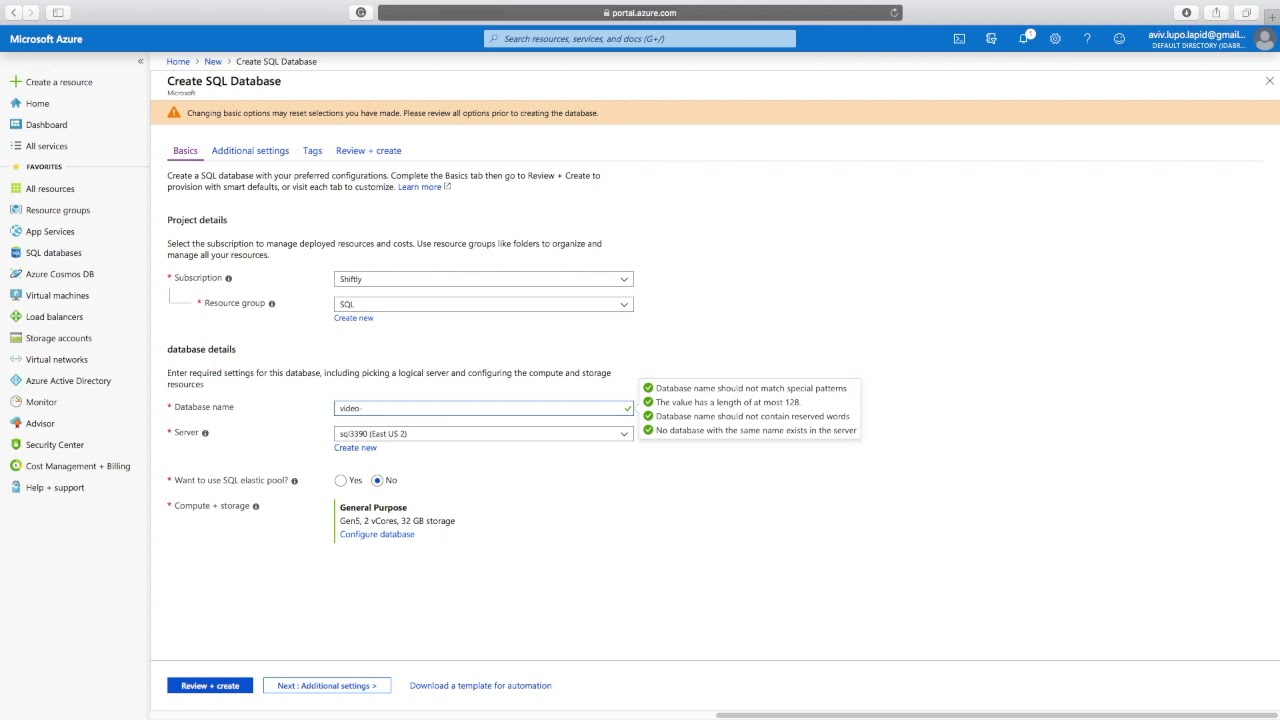Open Azure Cosmos DB in the sidebar
This screenshot has height=720, width=1280.
60,274
